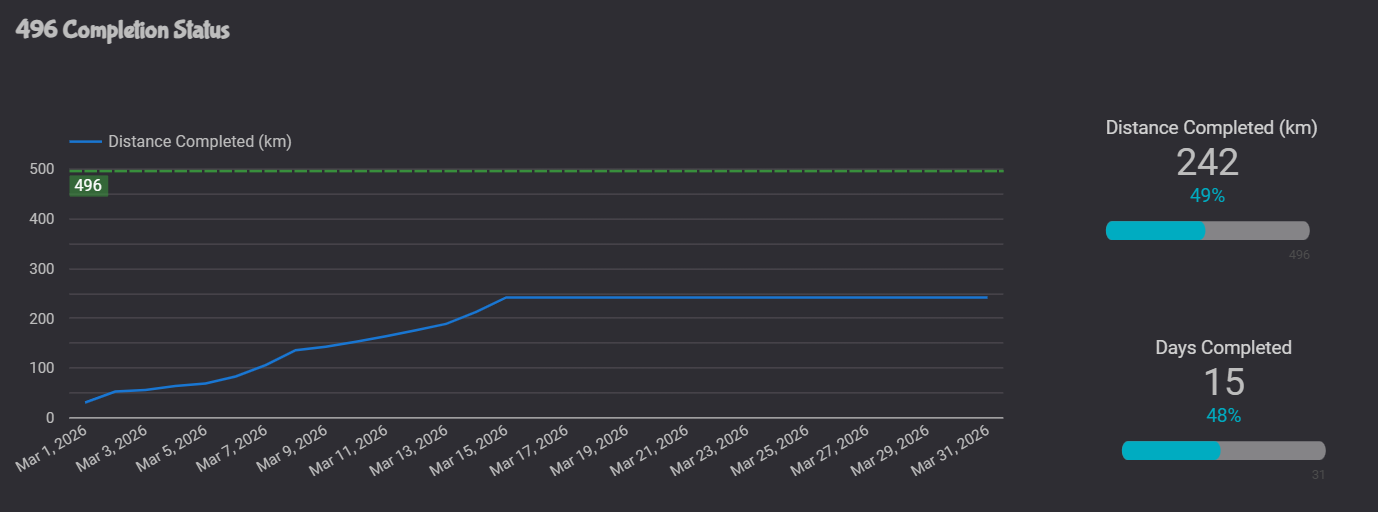Select the Distance Completed (km) legend label

[199, 142]
